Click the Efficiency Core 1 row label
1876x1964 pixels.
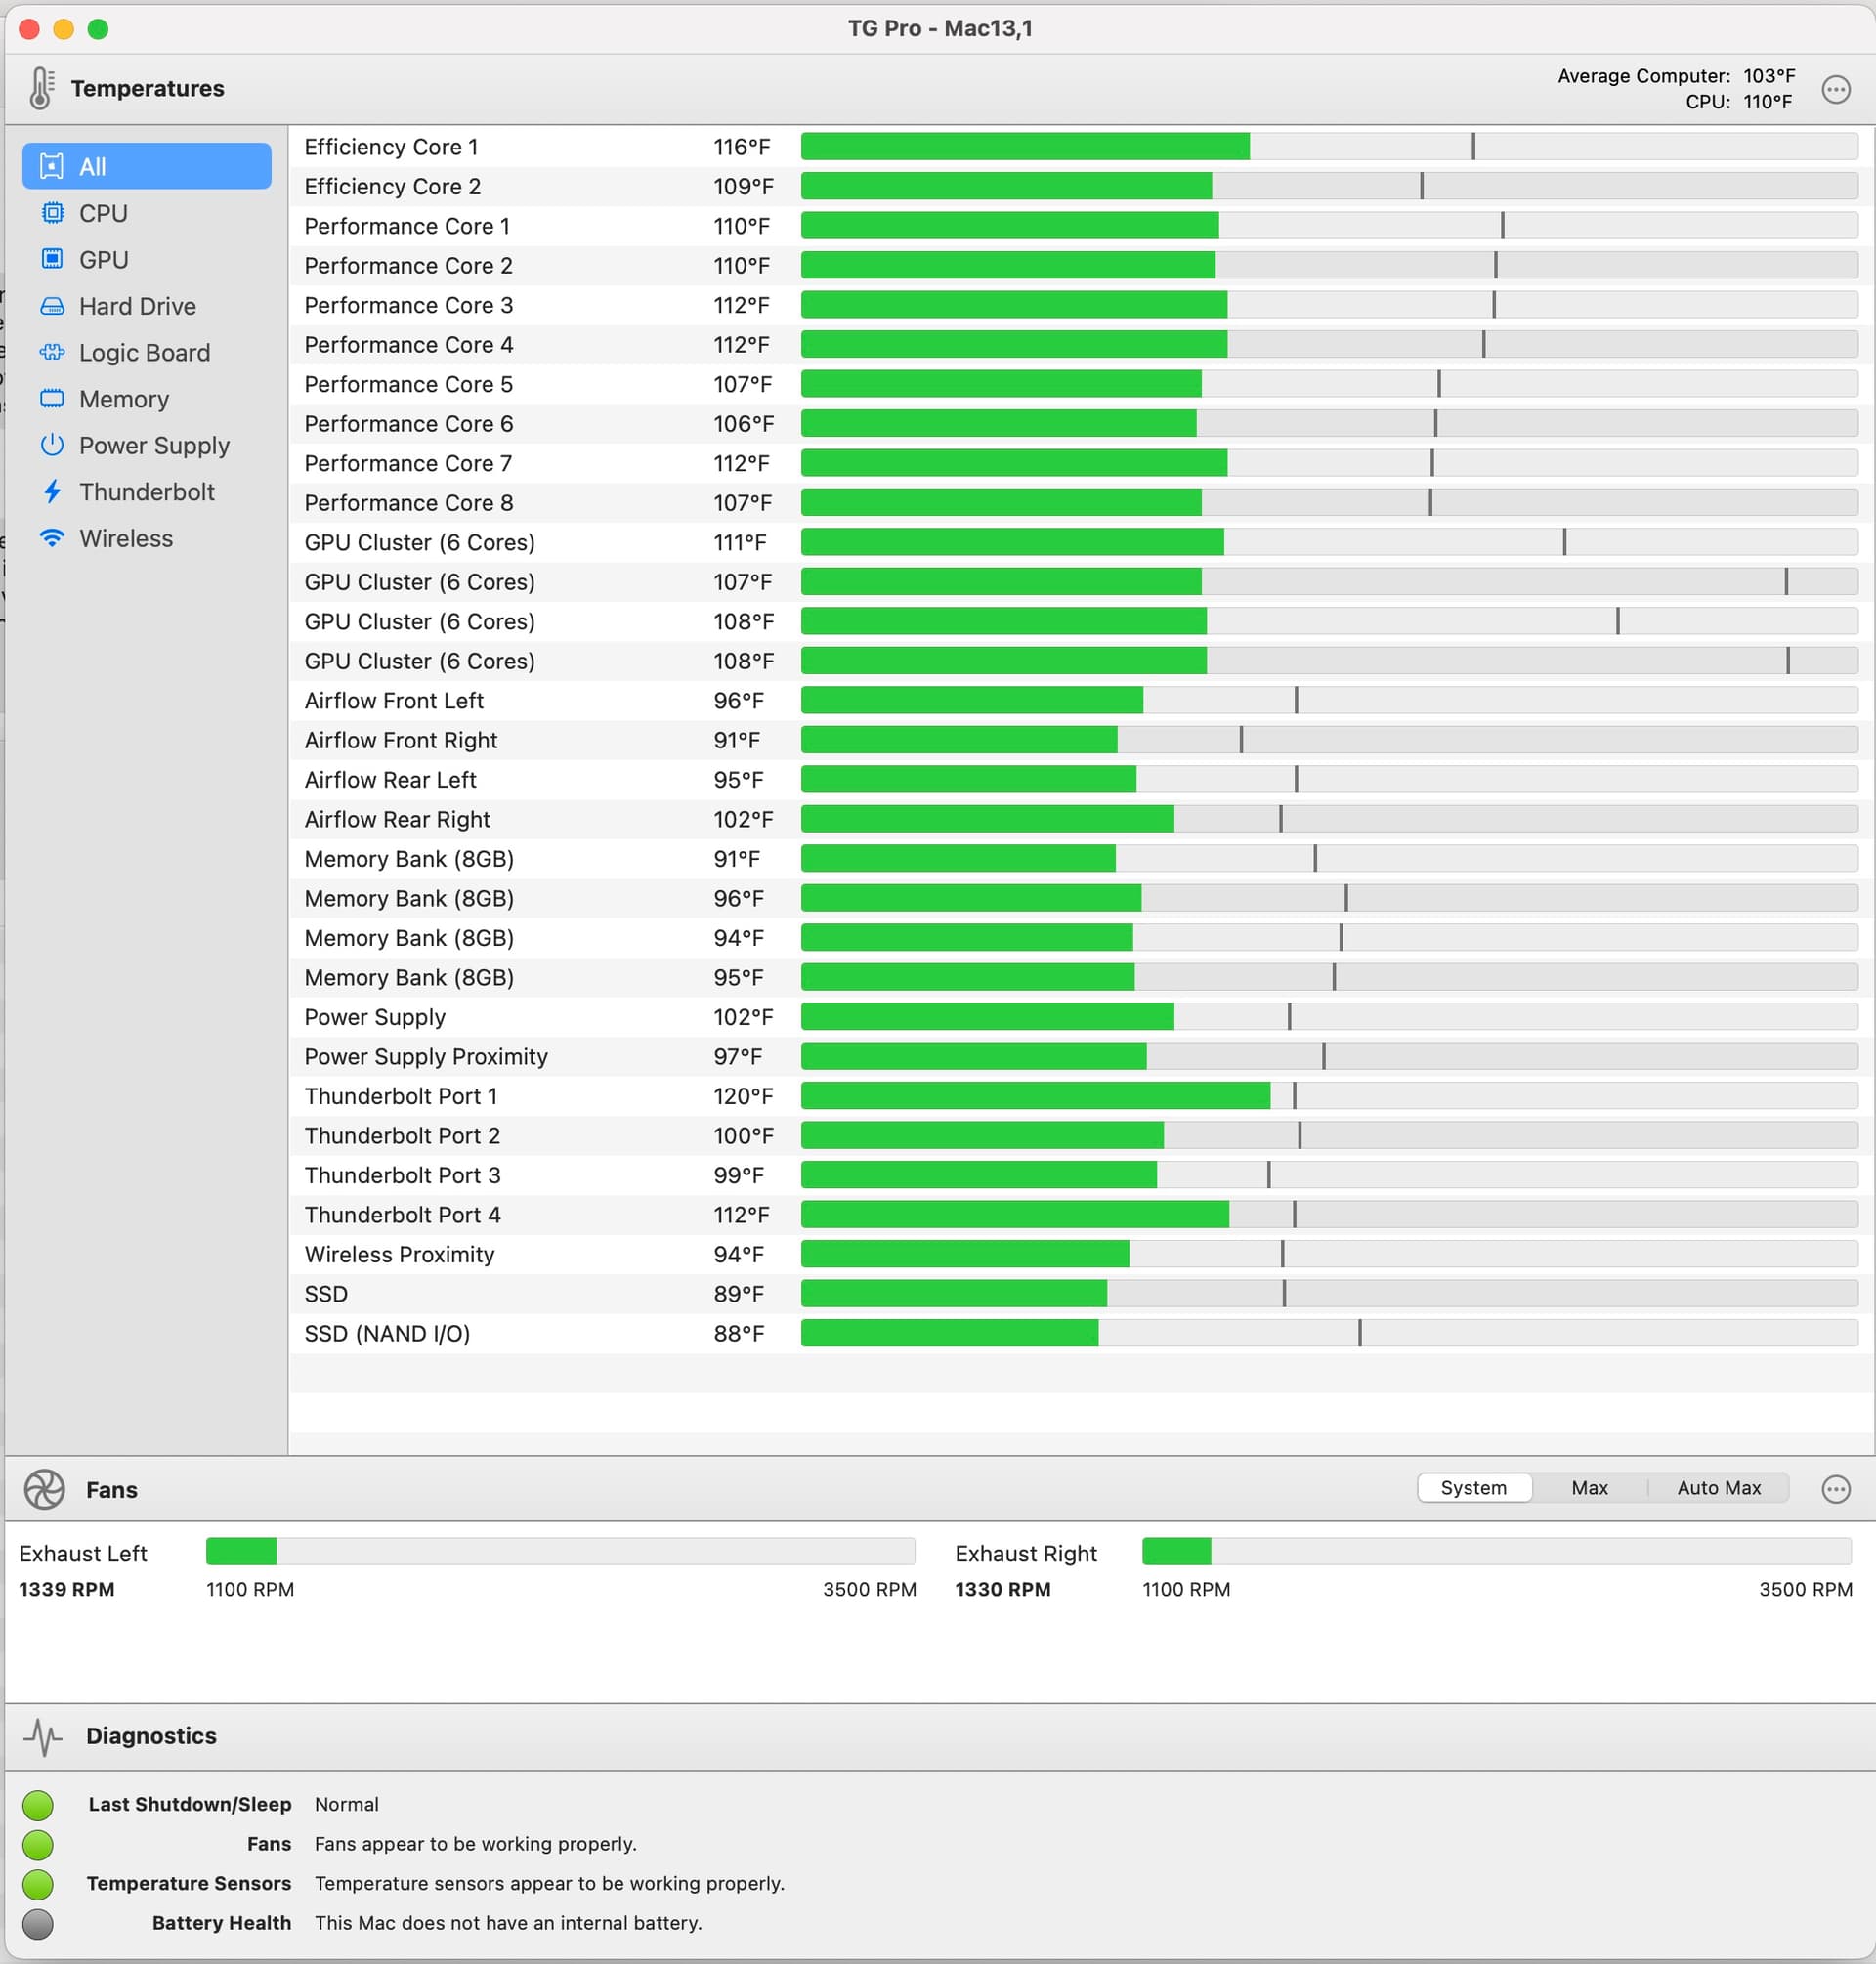pos(391,147)
